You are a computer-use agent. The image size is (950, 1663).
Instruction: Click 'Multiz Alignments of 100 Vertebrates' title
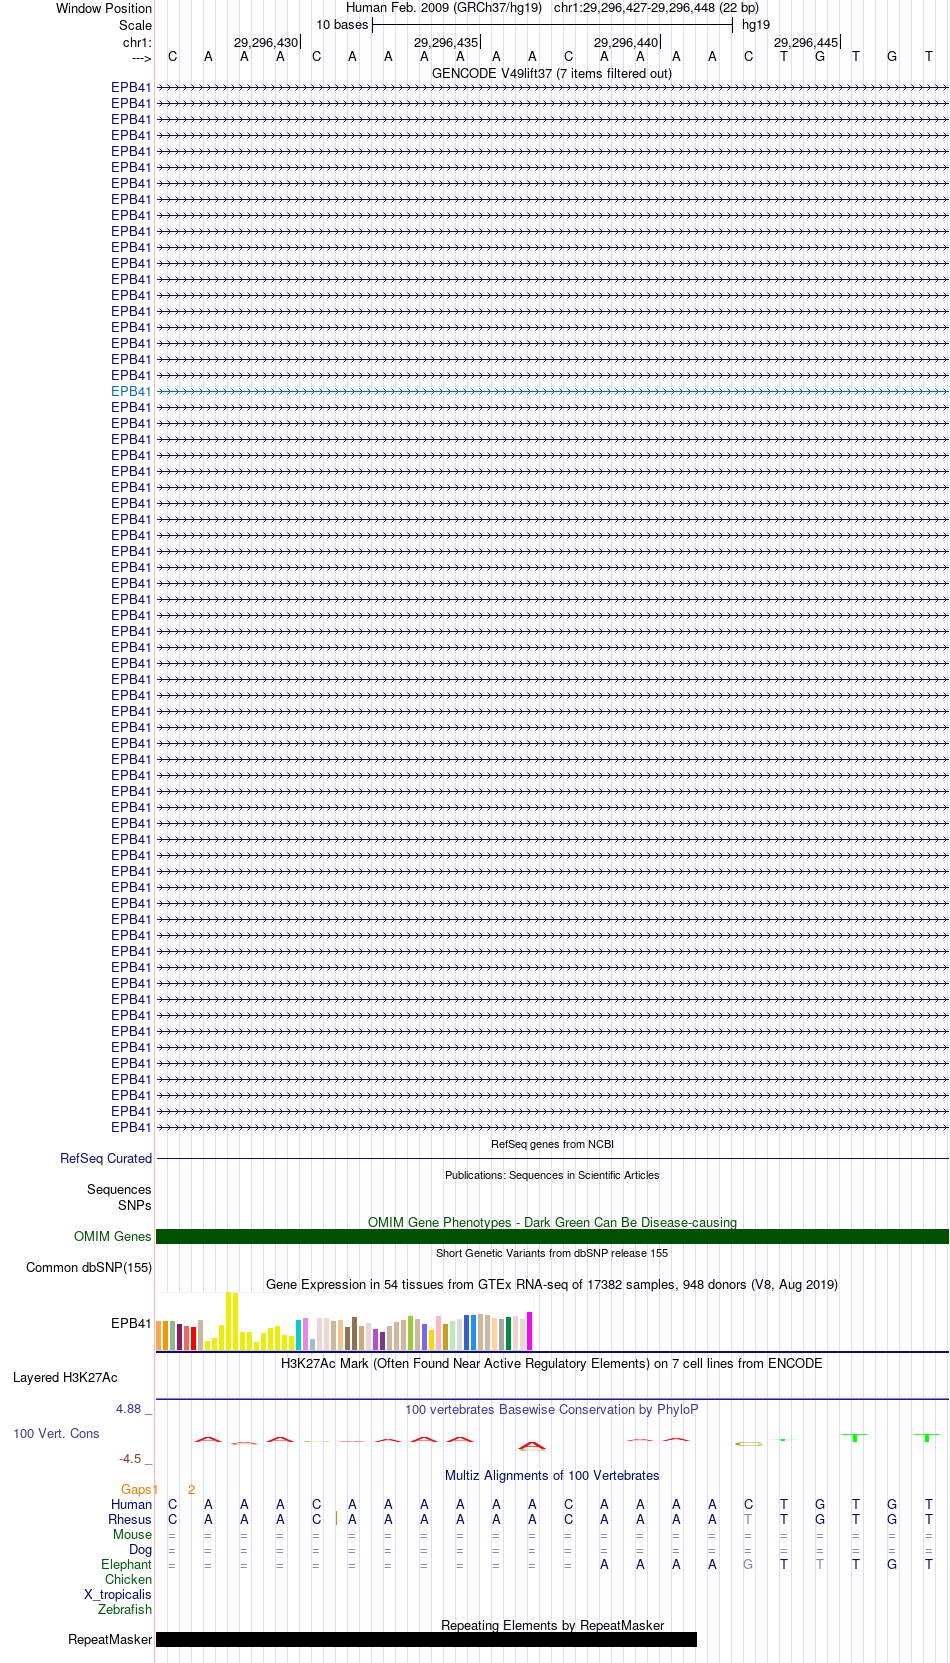[x=552, y=1475]
